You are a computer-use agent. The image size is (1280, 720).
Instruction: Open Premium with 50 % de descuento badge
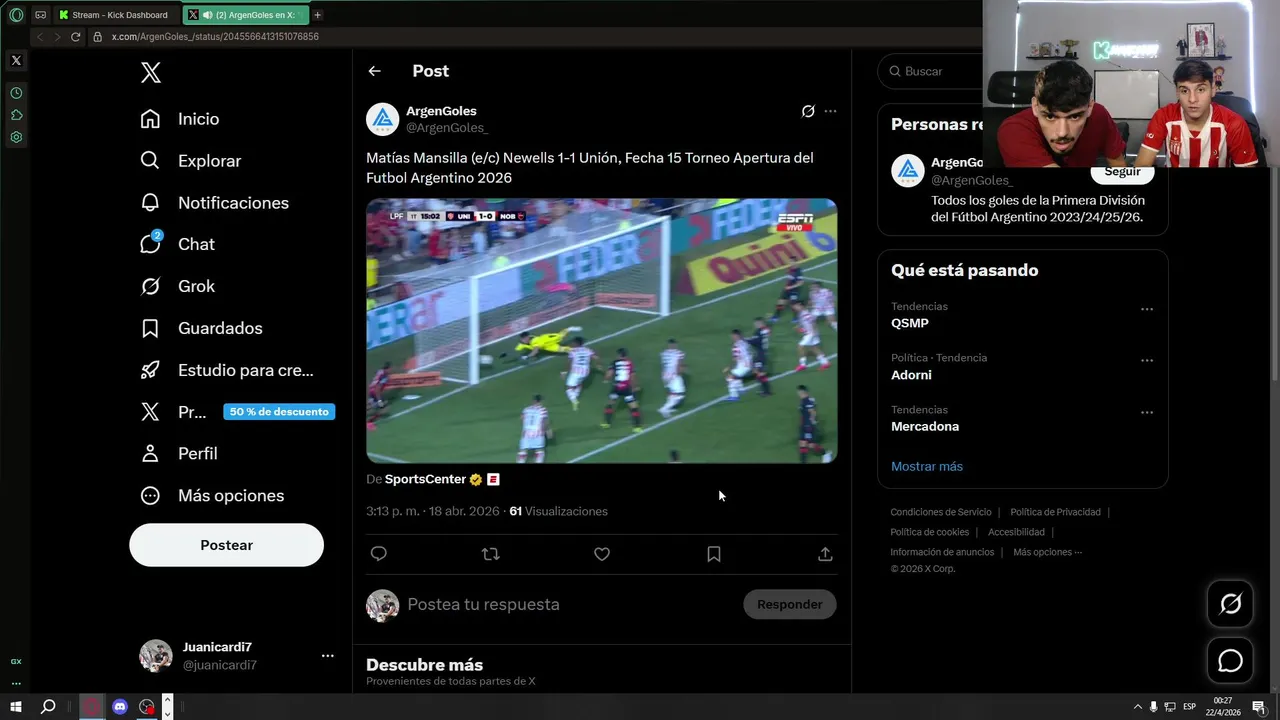237,412
